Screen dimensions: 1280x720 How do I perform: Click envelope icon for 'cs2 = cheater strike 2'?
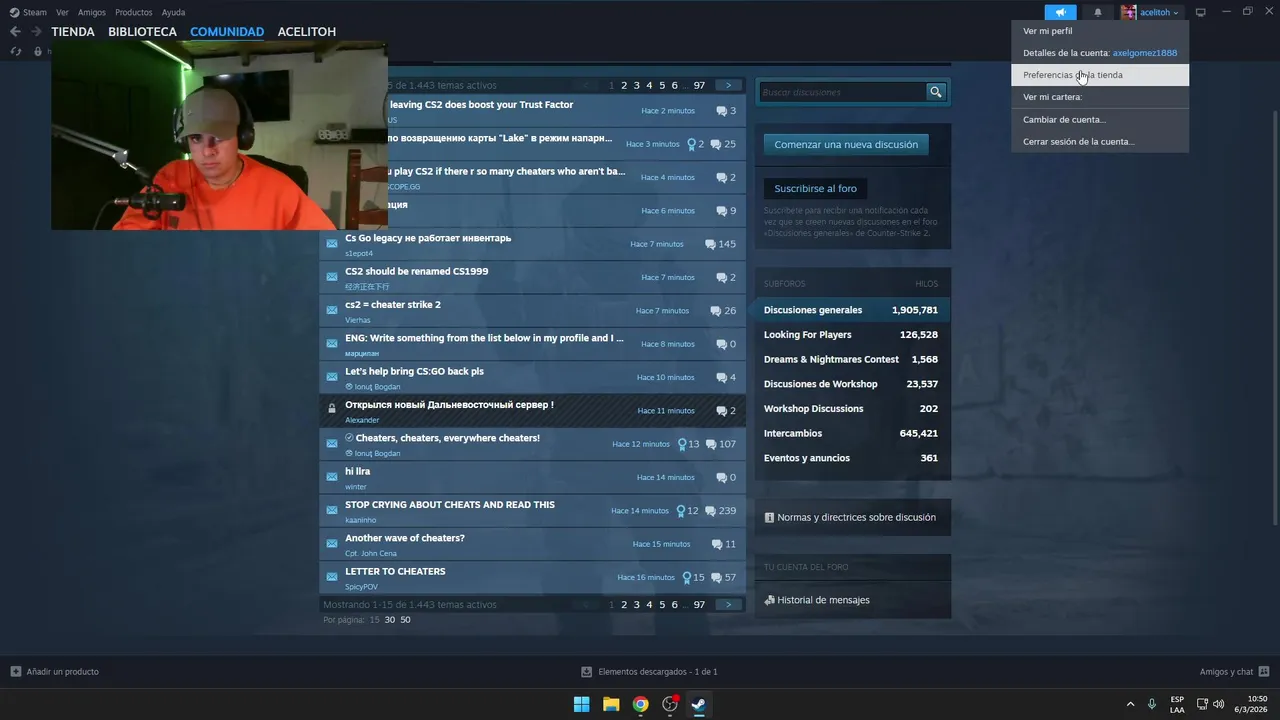(x=332, y=310)
